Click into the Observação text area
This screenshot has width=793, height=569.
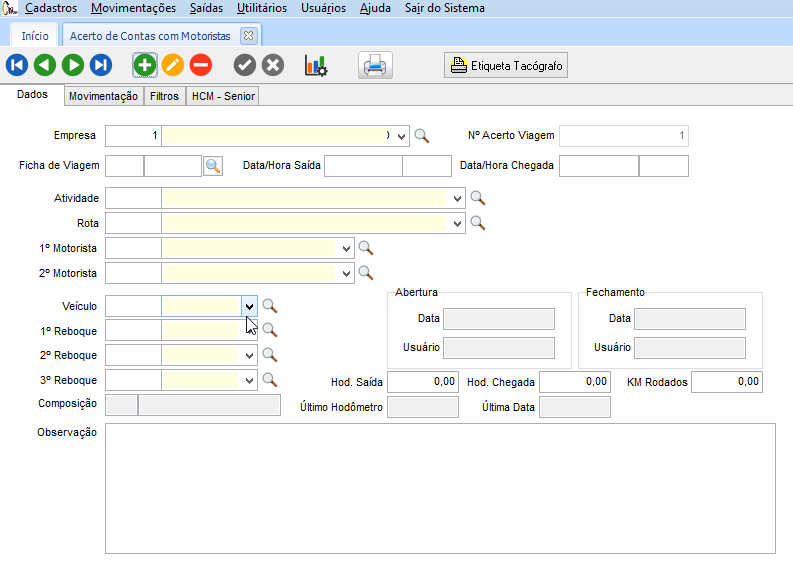tap(440, 487)
